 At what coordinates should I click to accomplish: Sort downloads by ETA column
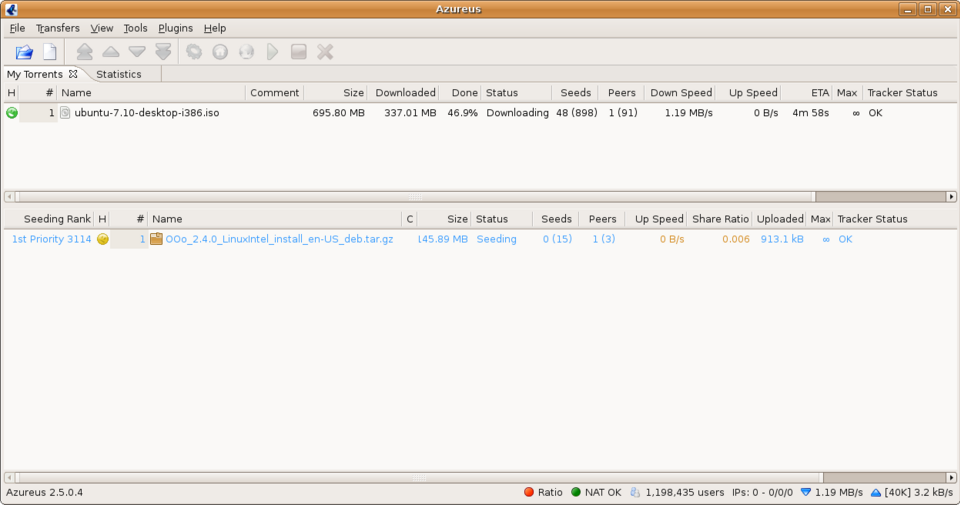click(806, 93)
